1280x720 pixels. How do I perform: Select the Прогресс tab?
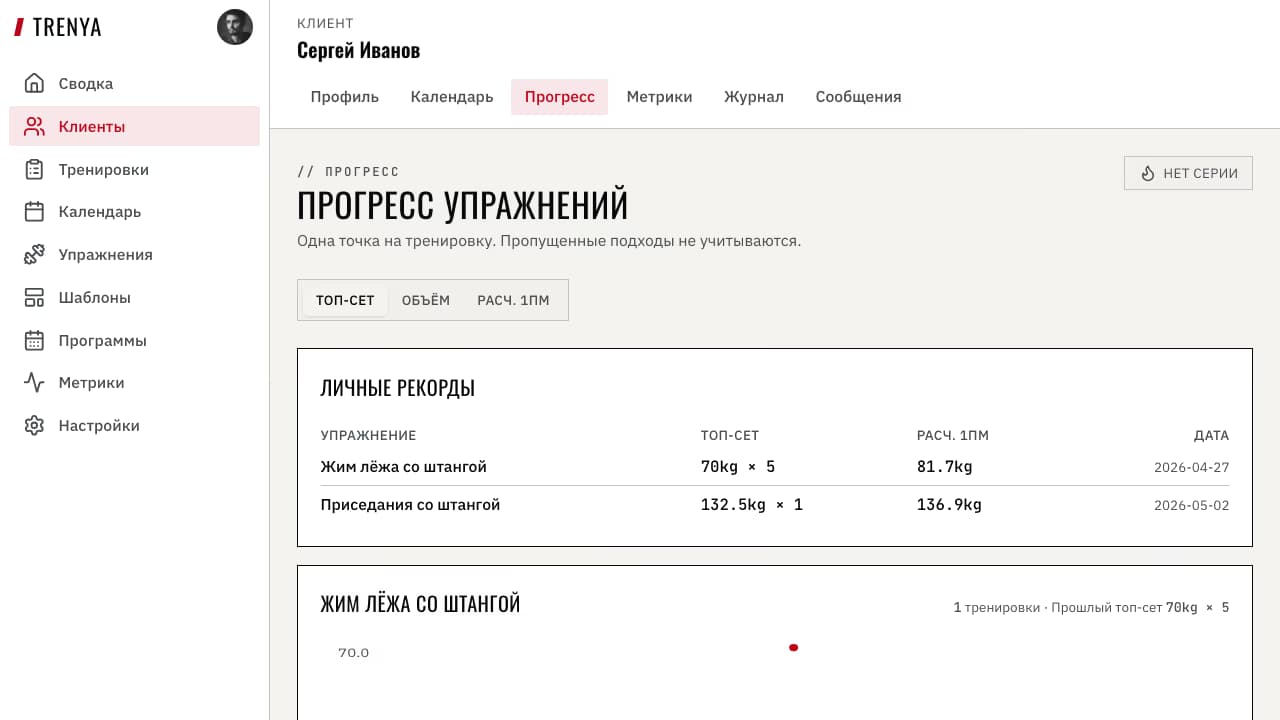pos(560,97)
